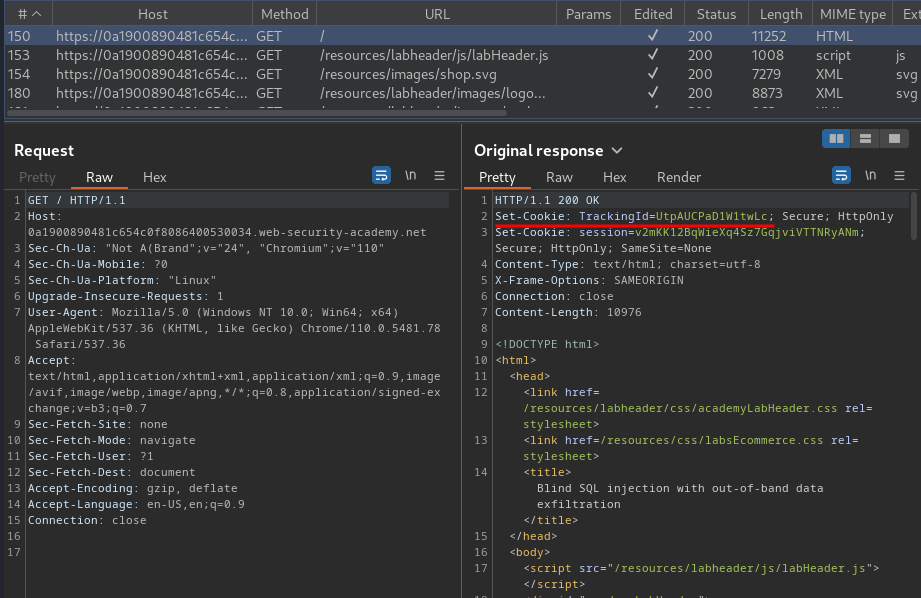The width and height of the screenshot is (921, 598).
Task: Click the HTTP/1.1 200 OK status line
Action: tap(547, 200)
